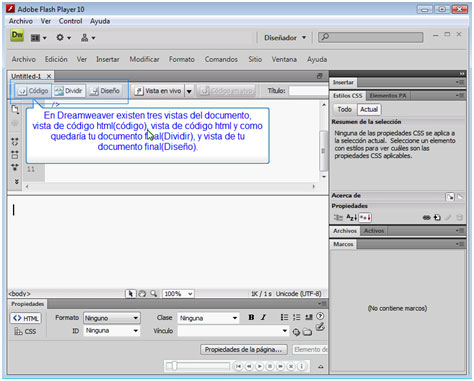Toggle Italic formatting

coord(263,317)
